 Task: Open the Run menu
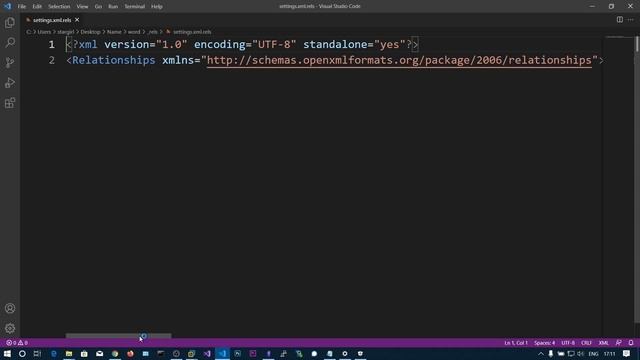point(113,7)
